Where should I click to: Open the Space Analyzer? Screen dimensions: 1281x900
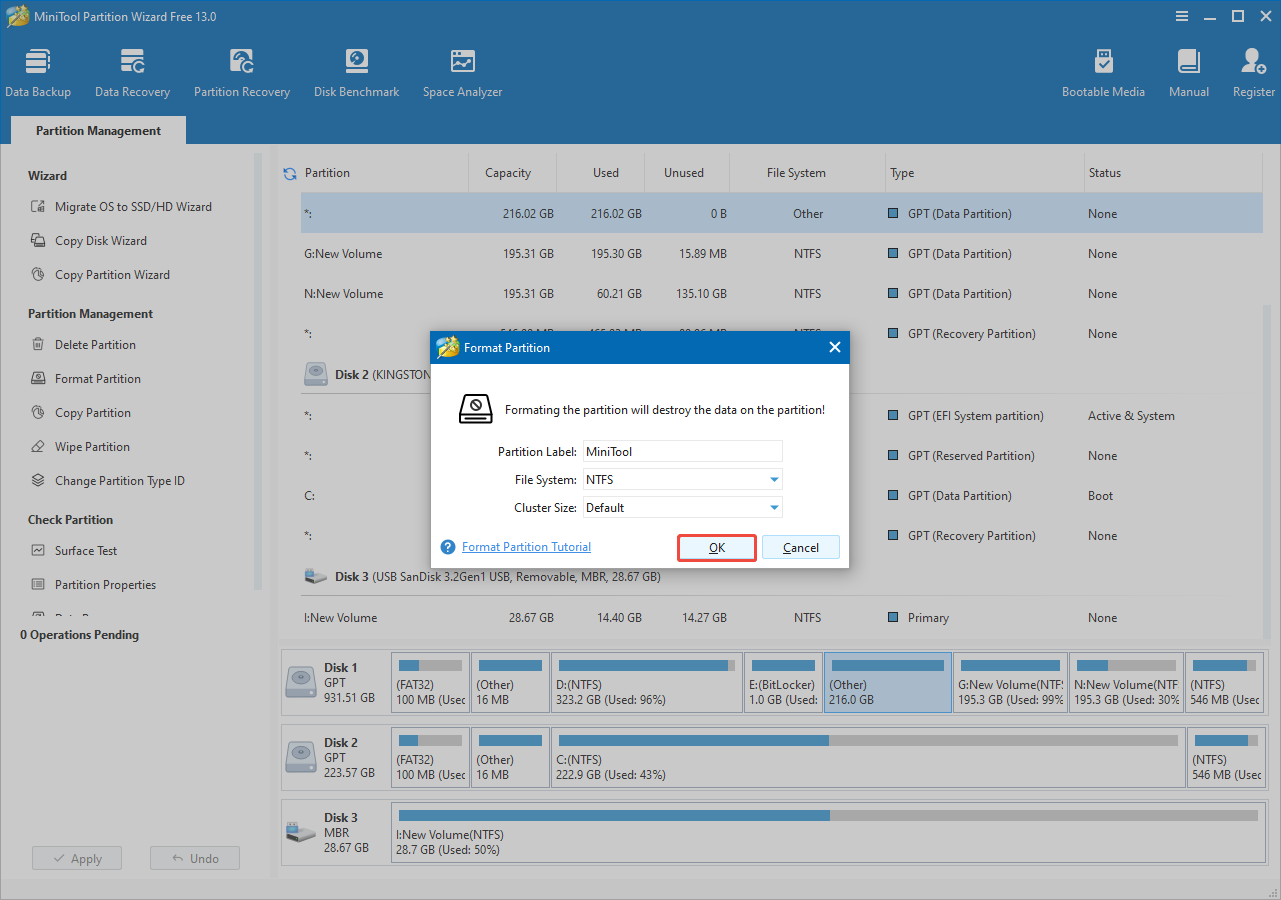point(462,70)
